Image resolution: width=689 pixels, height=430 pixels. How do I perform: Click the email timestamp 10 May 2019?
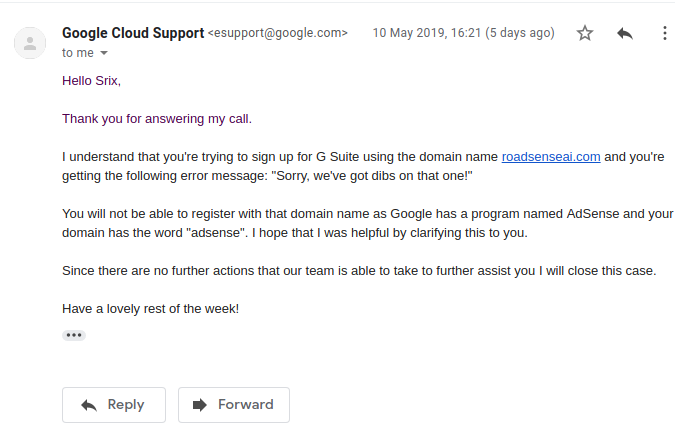pos(464,33)
